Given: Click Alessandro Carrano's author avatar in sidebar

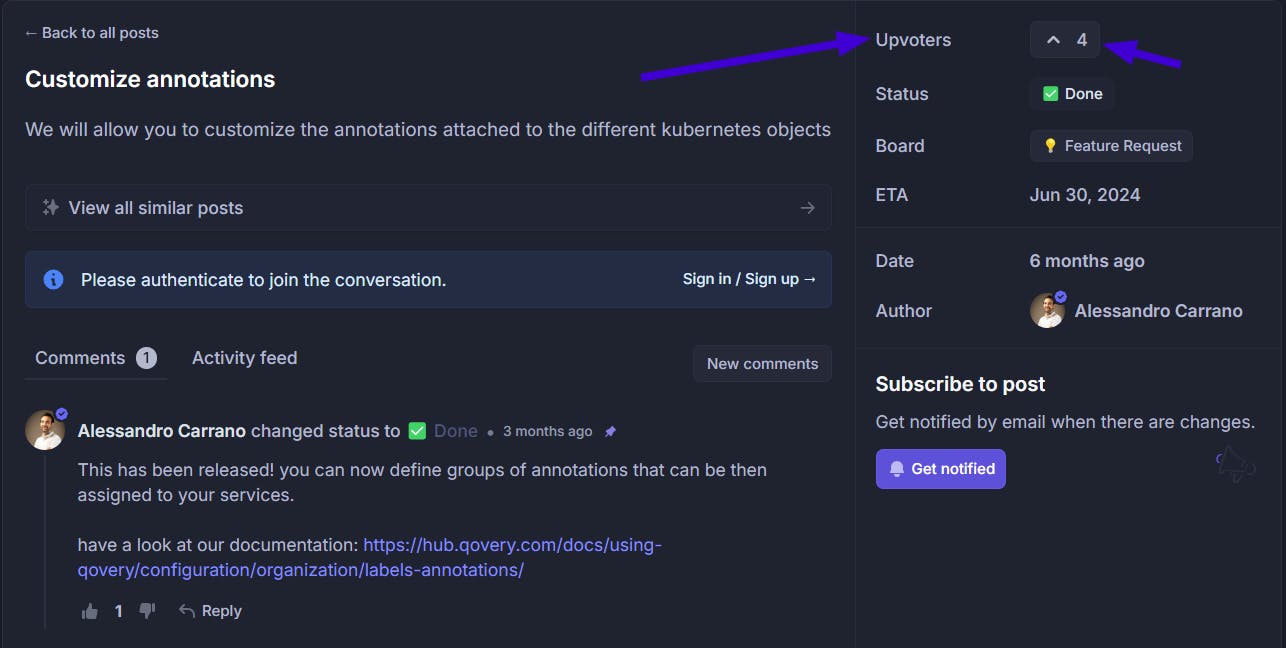Looking at the screenshot, I should pyautogui.click(x=1047, y=311).
